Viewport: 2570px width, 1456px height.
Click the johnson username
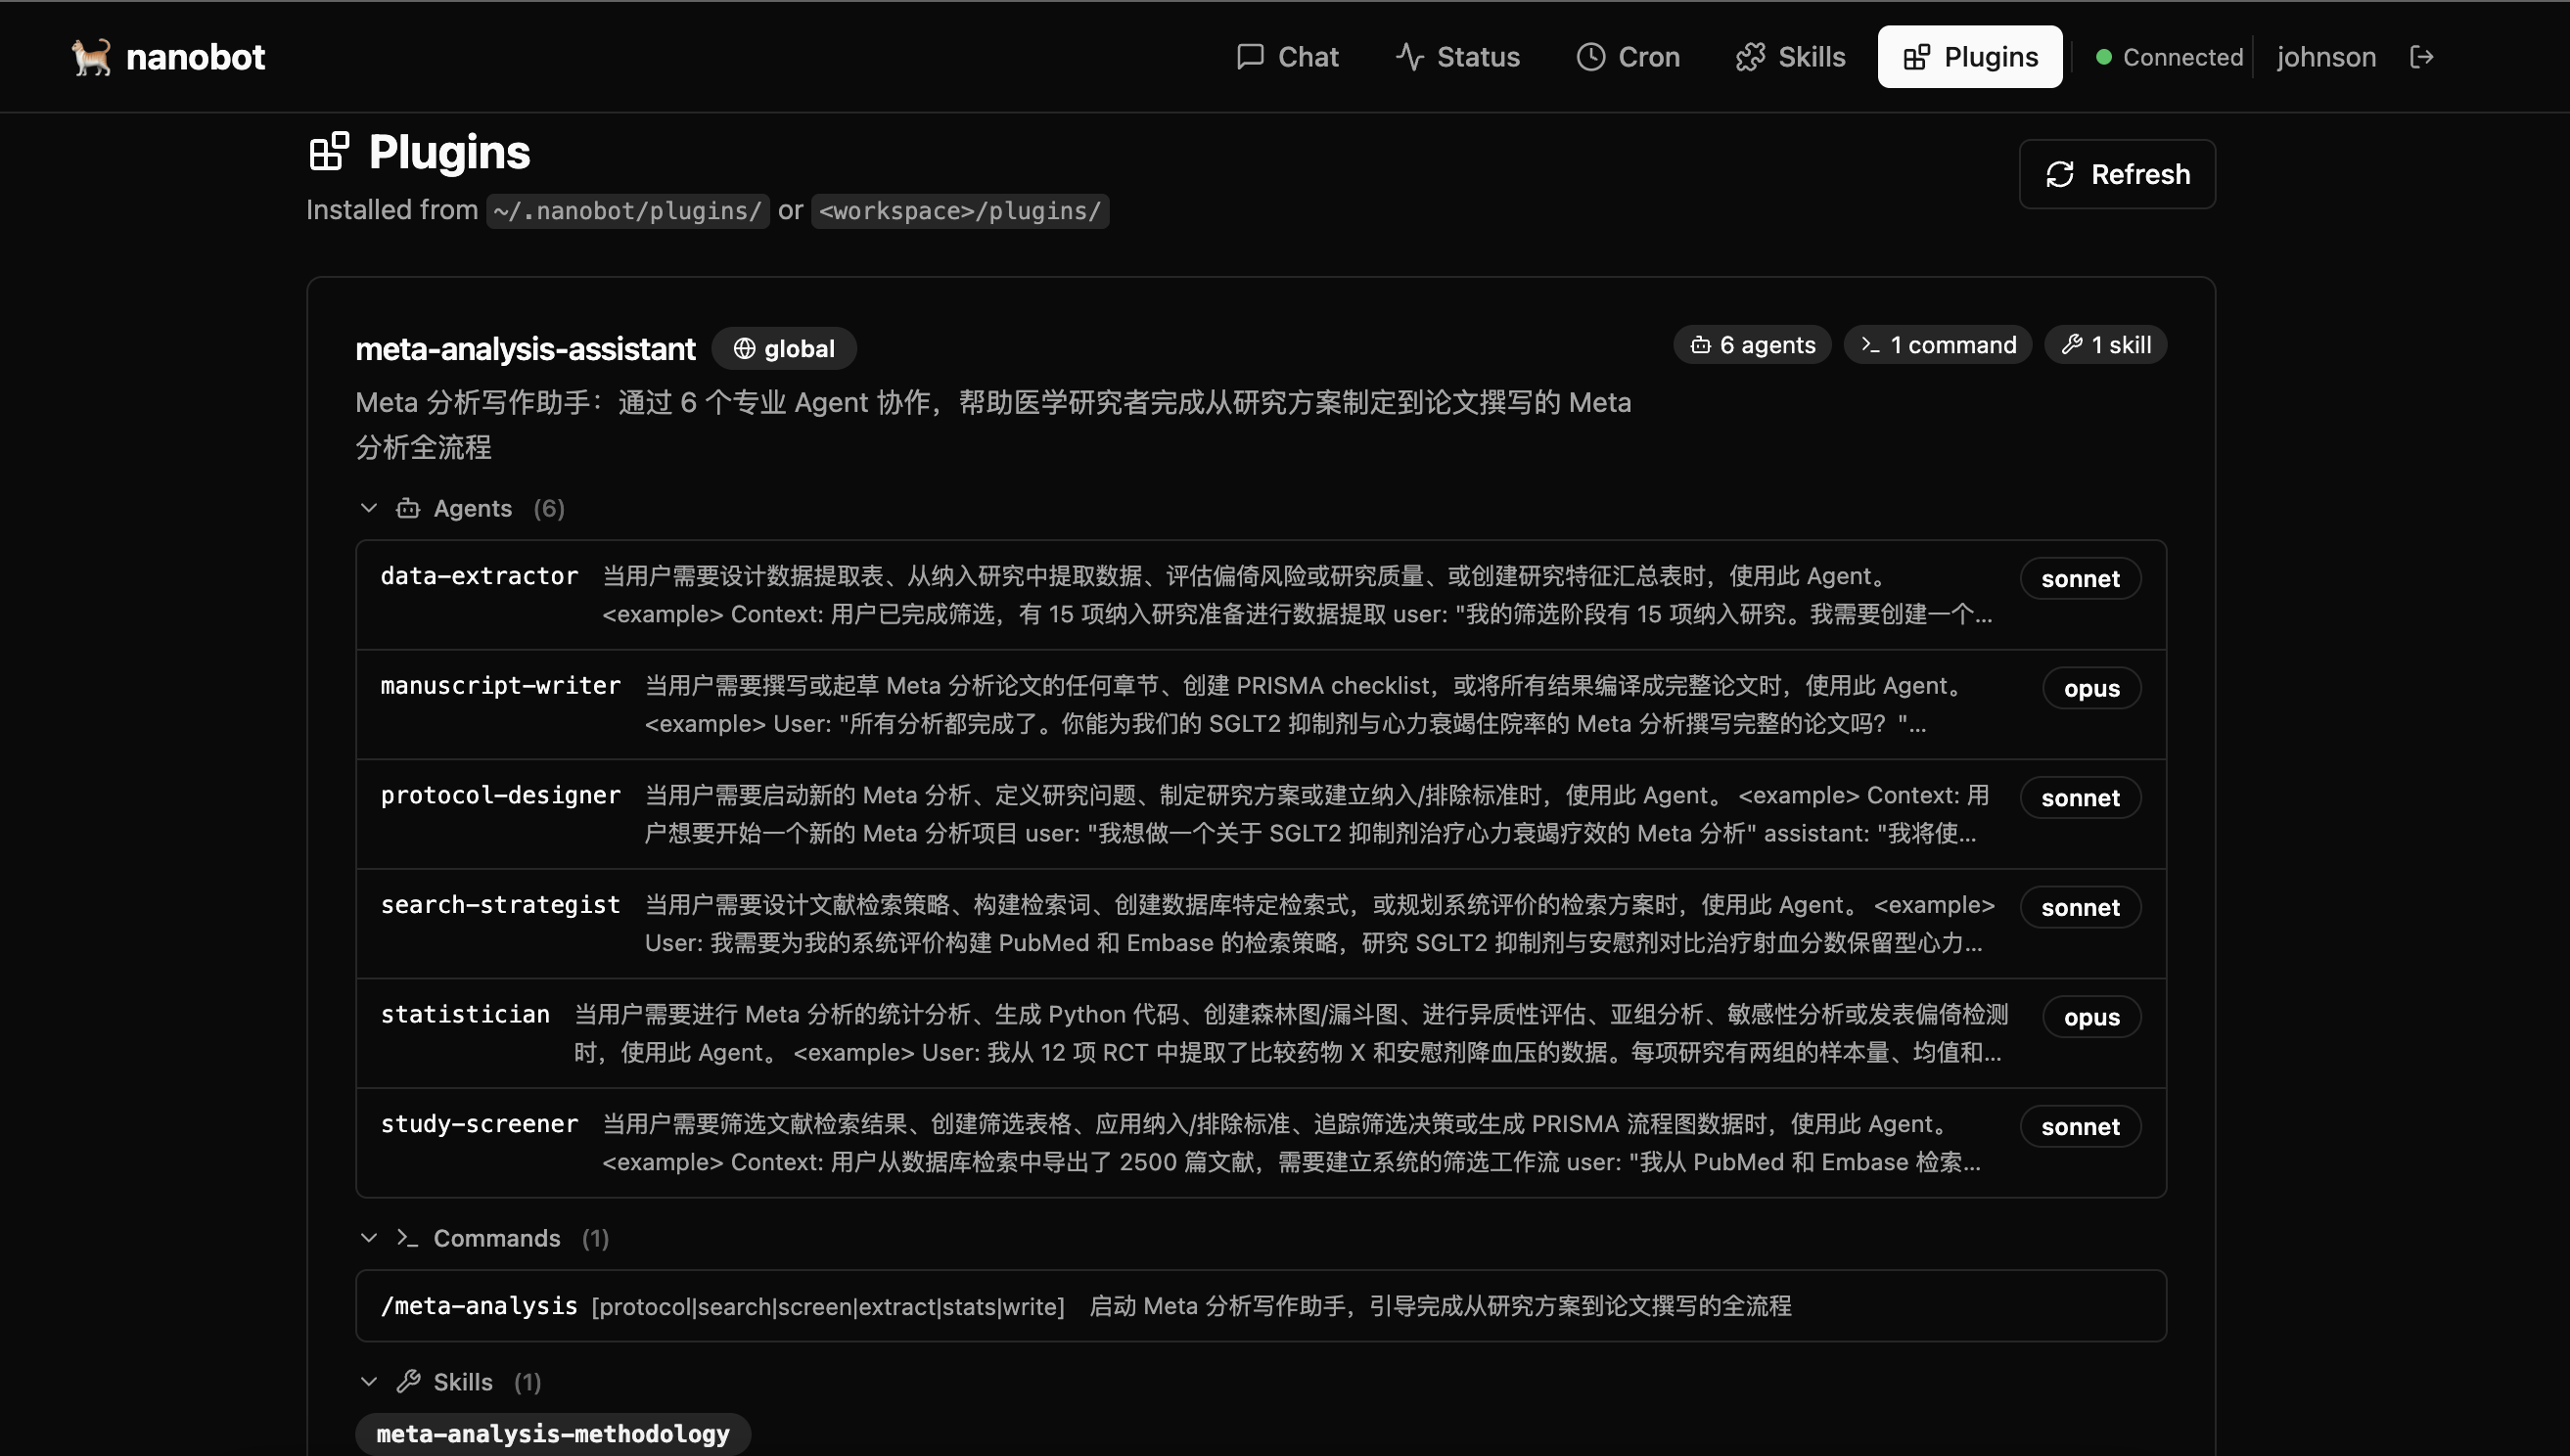(2325, 57)
